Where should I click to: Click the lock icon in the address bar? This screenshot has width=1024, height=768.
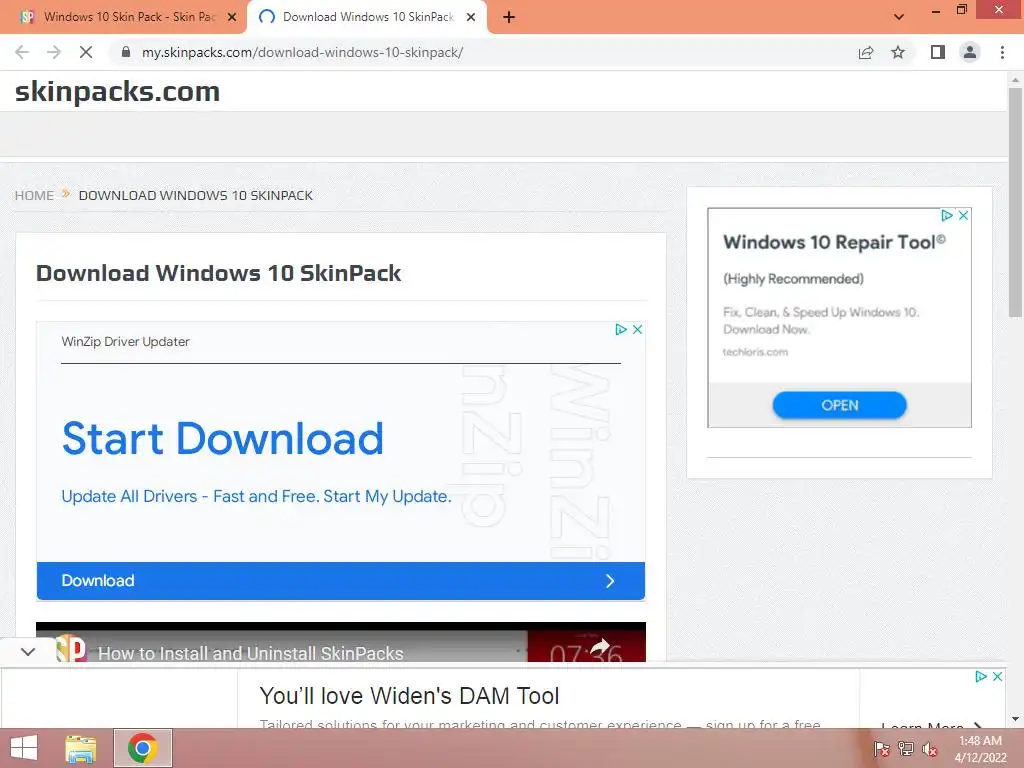click(x=126, y=52)
